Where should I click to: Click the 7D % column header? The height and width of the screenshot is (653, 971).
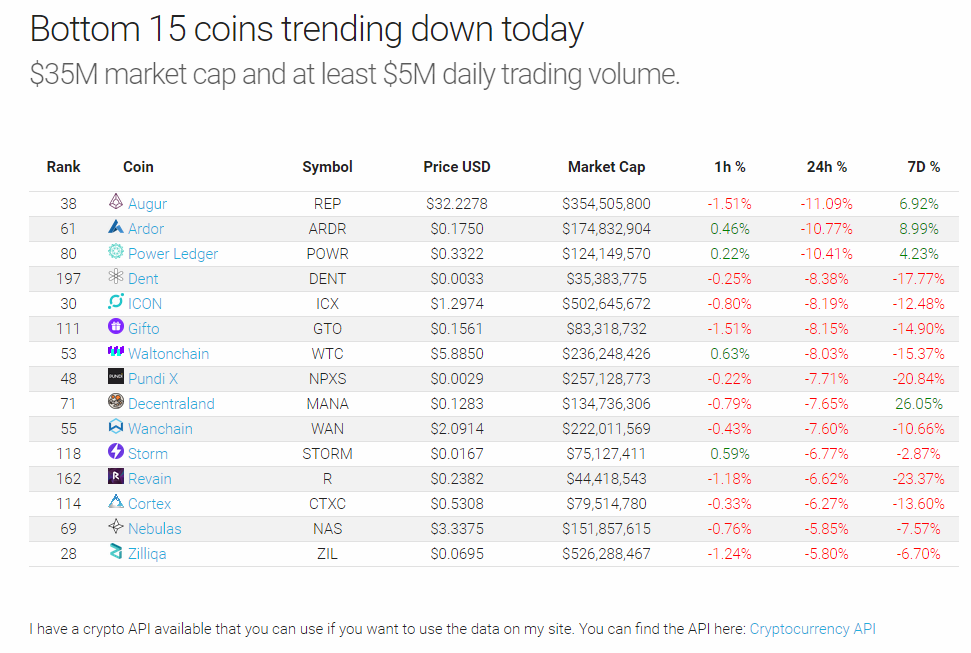[x=923, y=167]
